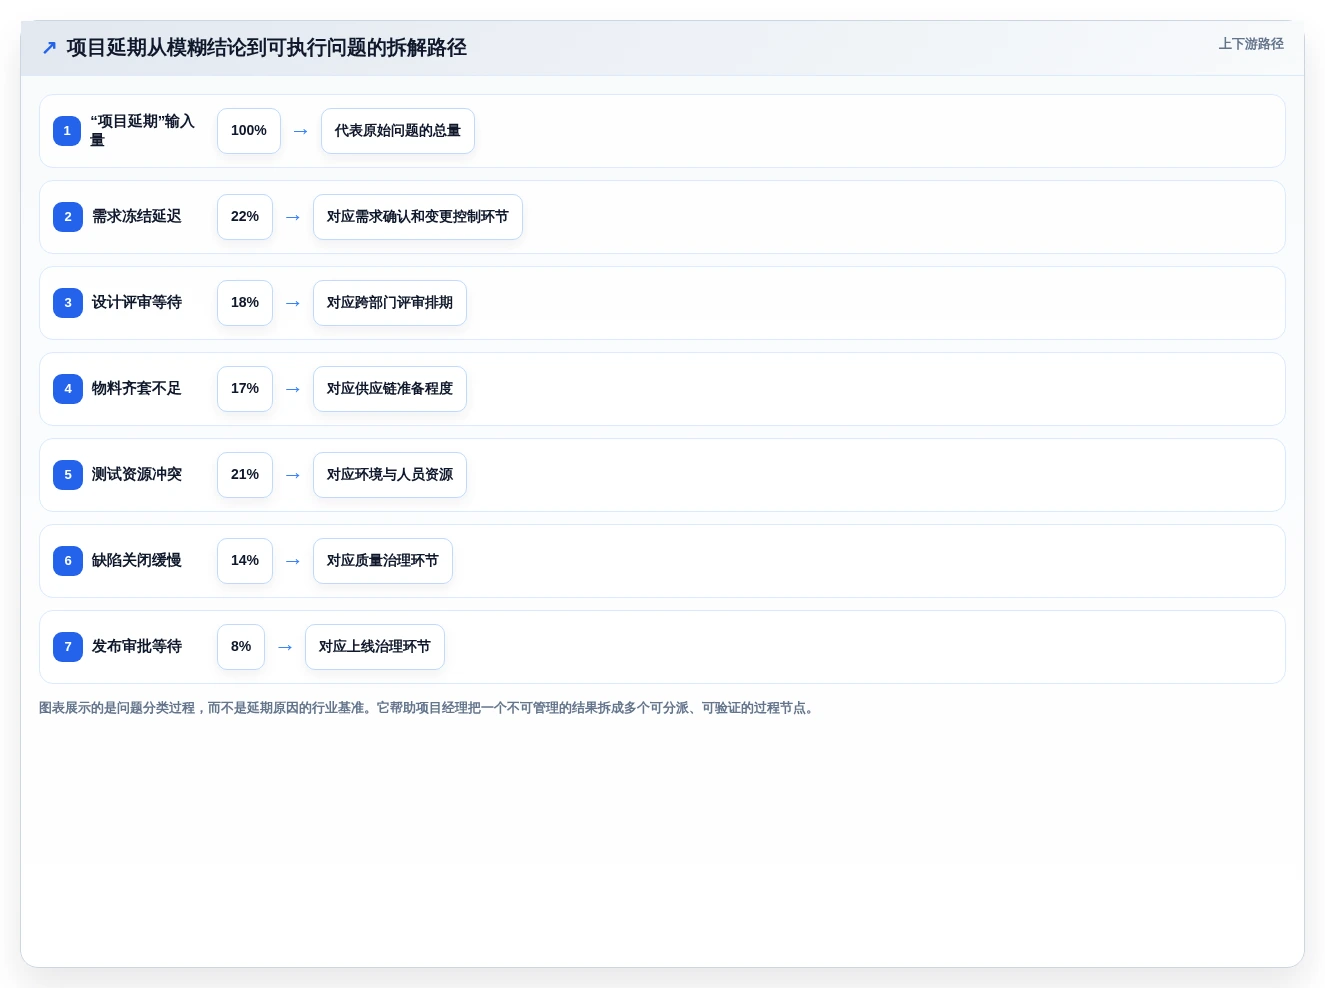Select step badge number 4
The height and width of the screenshot is (988, 1325).
[x=68, y=389]
